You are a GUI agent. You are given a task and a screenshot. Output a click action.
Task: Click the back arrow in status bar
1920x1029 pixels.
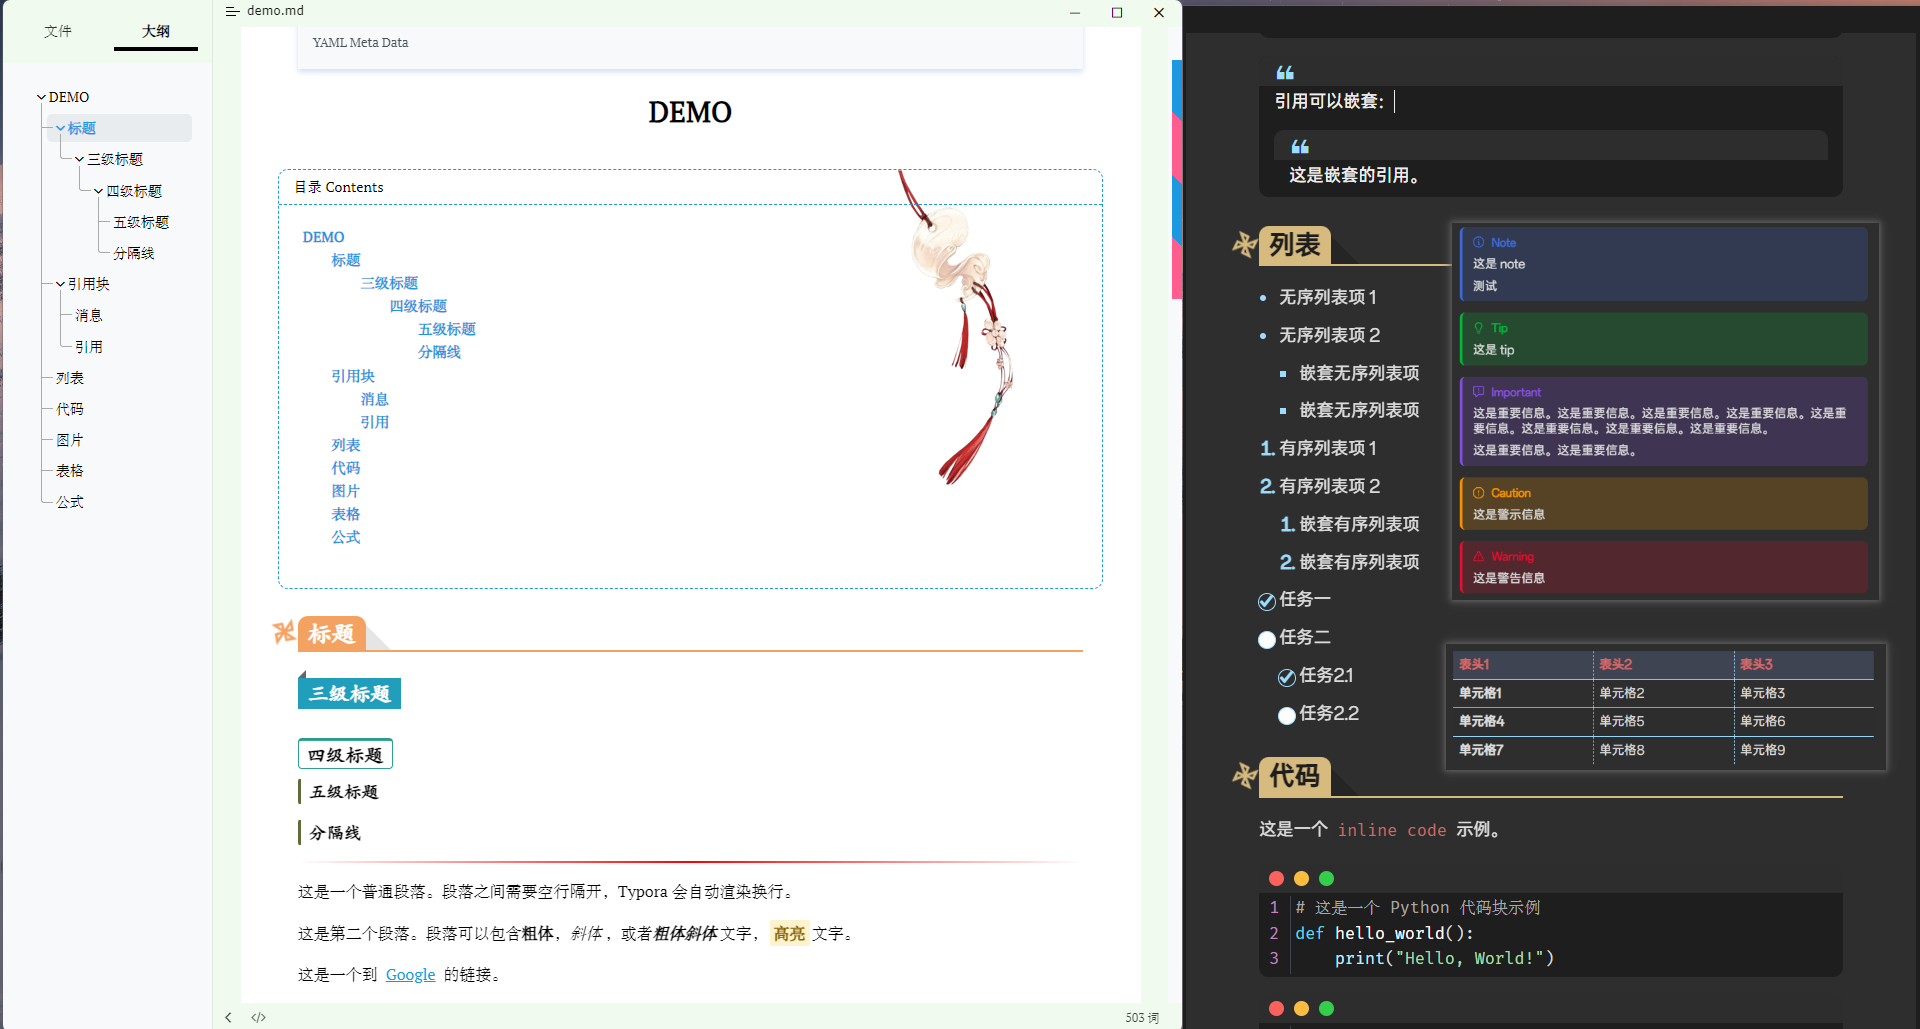click(229, 1017)
